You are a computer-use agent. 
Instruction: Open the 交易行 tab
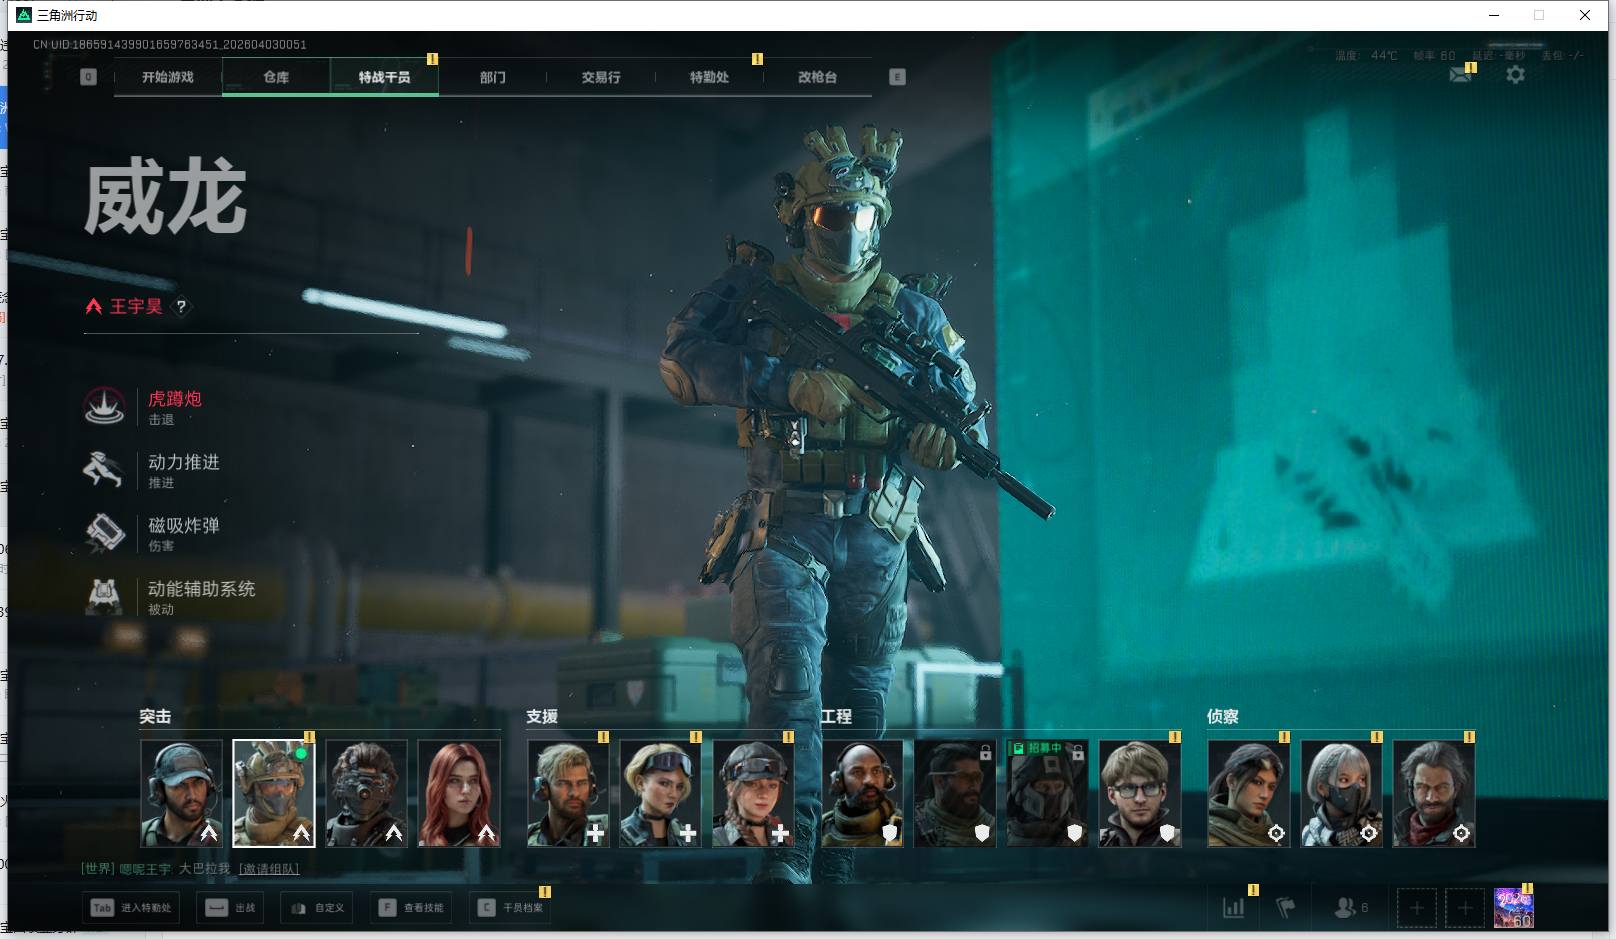click(601, 77)
